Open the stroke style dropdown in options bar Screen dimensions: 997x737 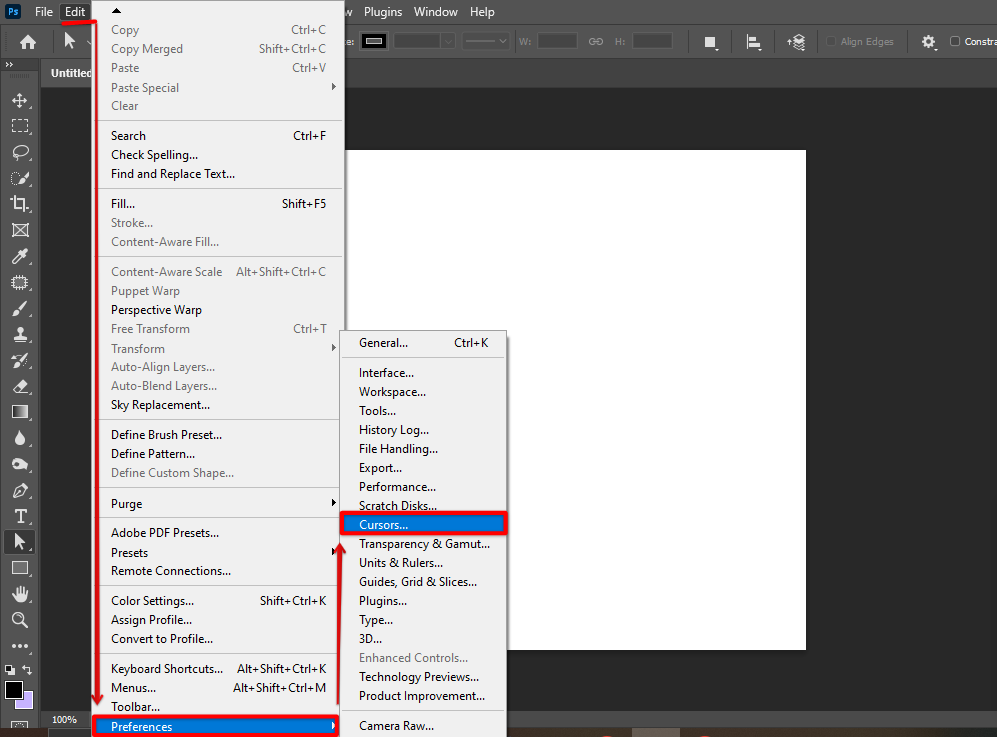484,41
